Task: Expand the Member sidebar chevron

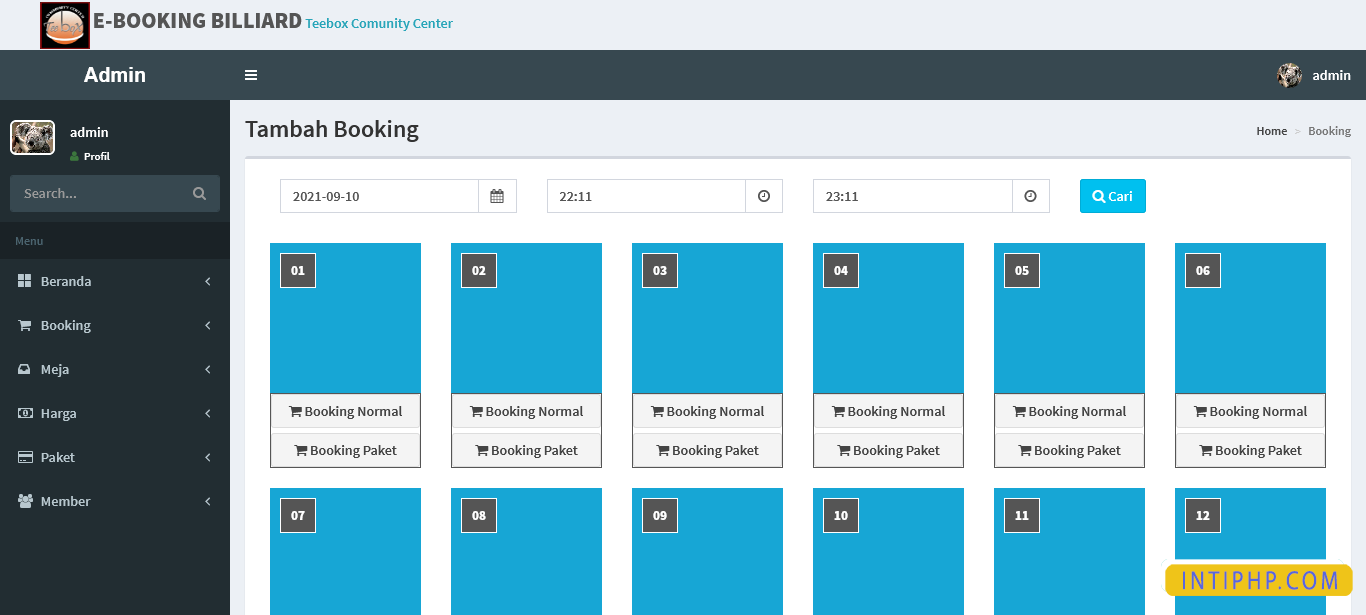Action: click(x=208, y=501)
